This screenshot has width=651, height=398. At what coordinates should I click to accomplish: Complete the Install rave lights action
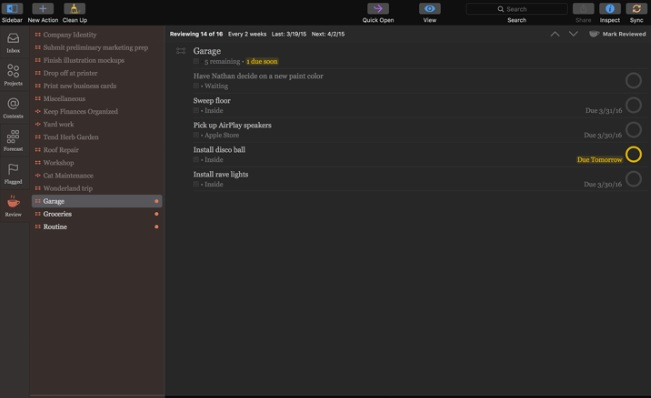click(x=633, y=179)
